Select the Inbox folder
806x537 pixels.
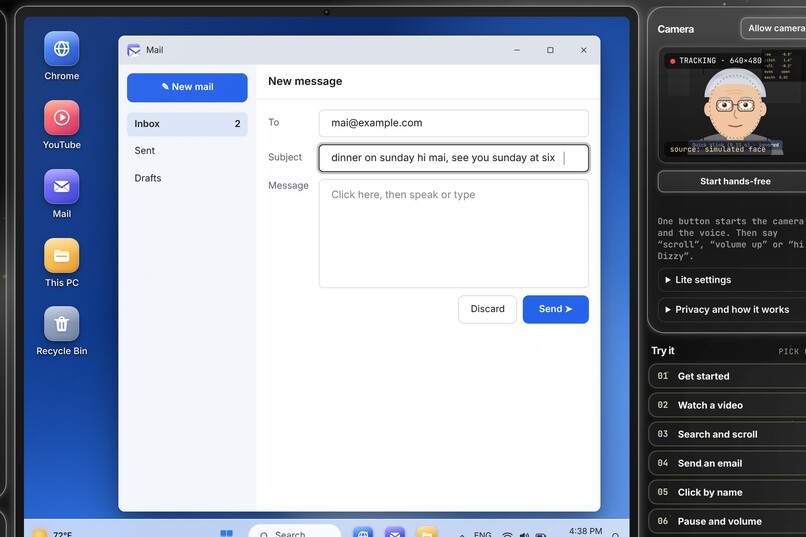(x=187, y=124)
